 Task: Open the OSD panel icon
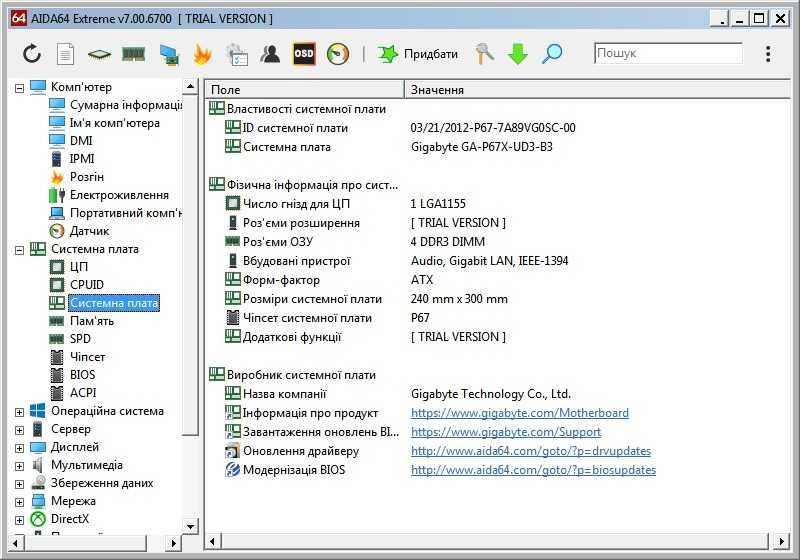(304, 54)
